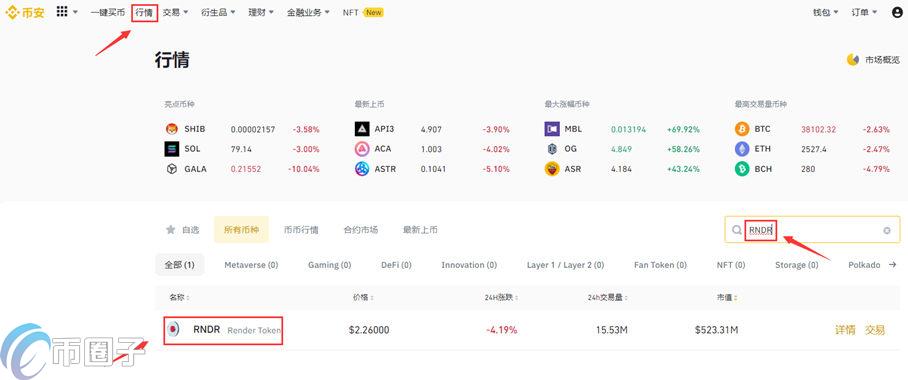The width and height of the screenshot is (908, 380).
Task: Expand the 衍生品 dropdown menu
Action: pos(218,12)
